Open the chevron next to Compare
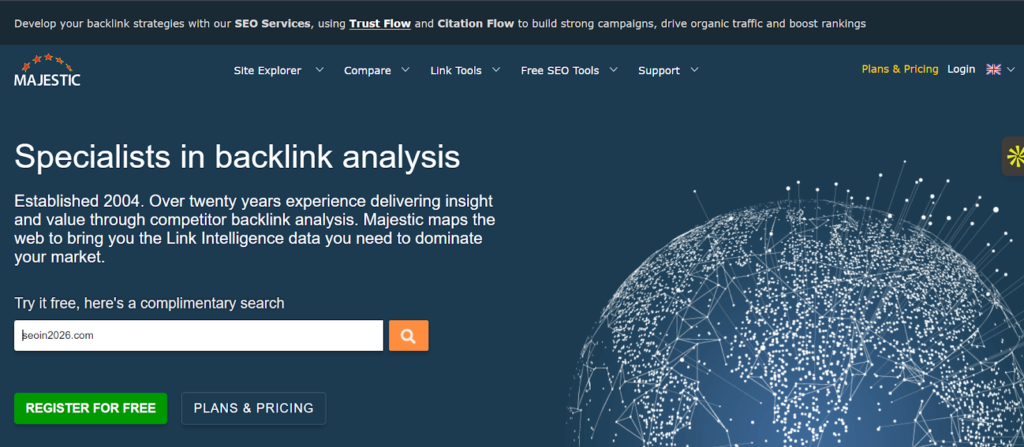Screen dimensions: 1024x447 point(406,70)
